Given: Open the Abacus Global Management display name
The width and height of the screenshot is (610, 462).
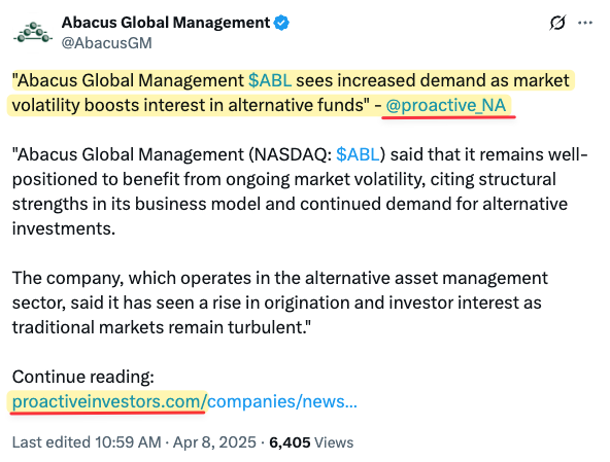Looking at the screenshot, I should point(166,23).
